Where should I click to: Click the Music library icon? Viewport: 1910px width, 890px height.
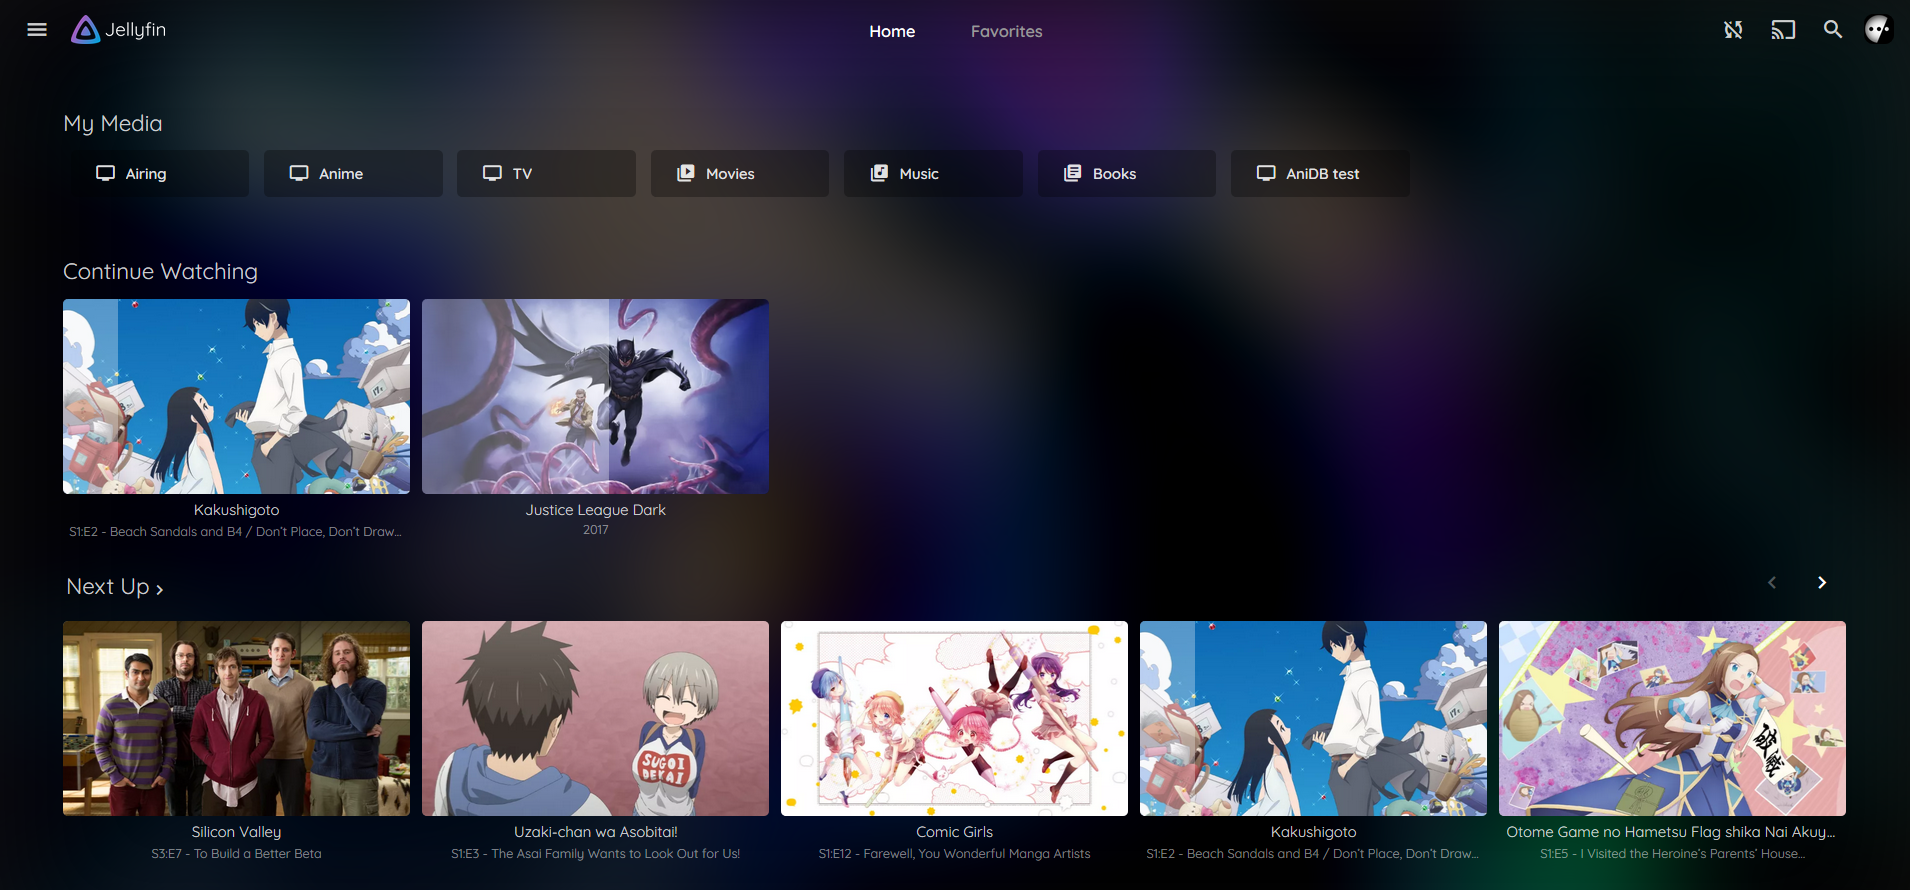(x=879, y=173)
